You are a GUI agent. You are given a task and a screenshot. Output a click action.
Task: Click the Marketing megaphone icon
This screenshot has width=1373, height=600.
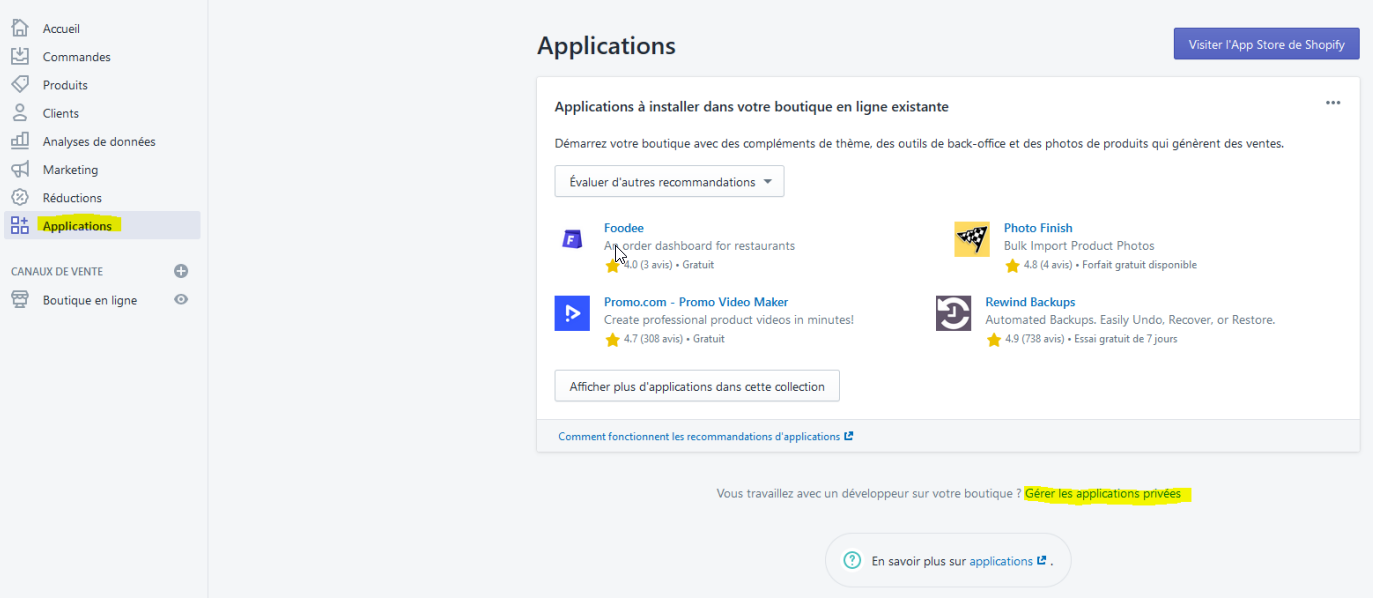pos(19,169)
